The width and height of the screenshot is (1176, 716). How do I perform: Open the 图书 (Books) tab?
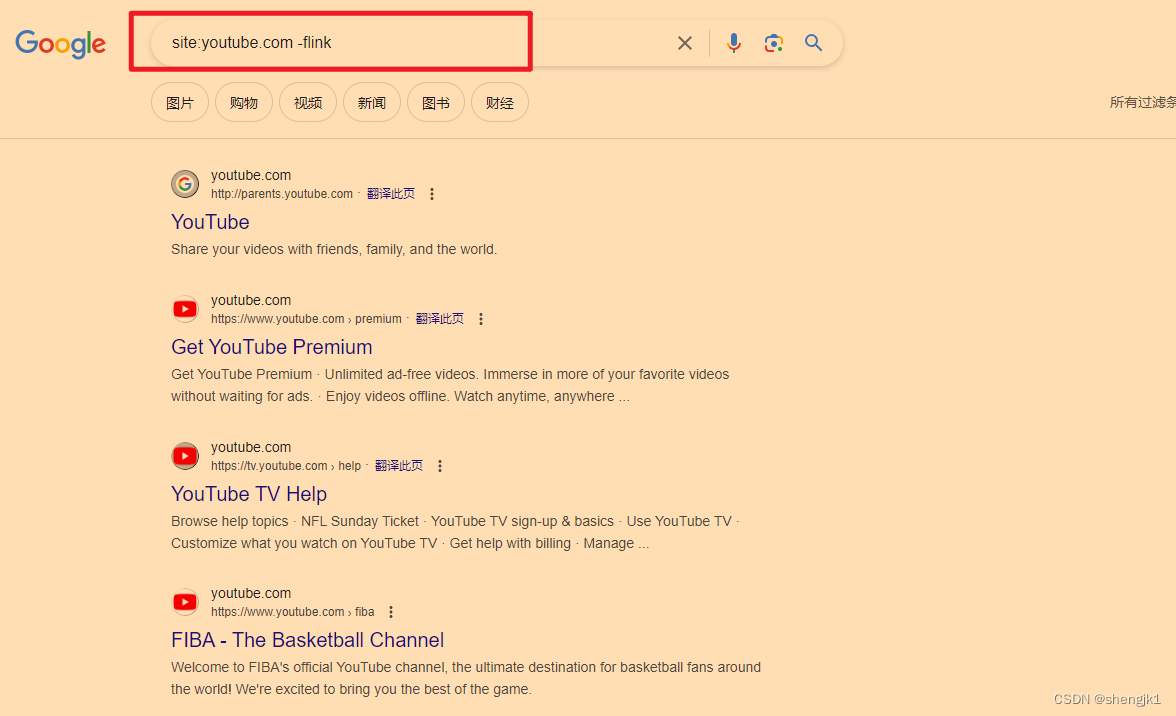(436, 103)
